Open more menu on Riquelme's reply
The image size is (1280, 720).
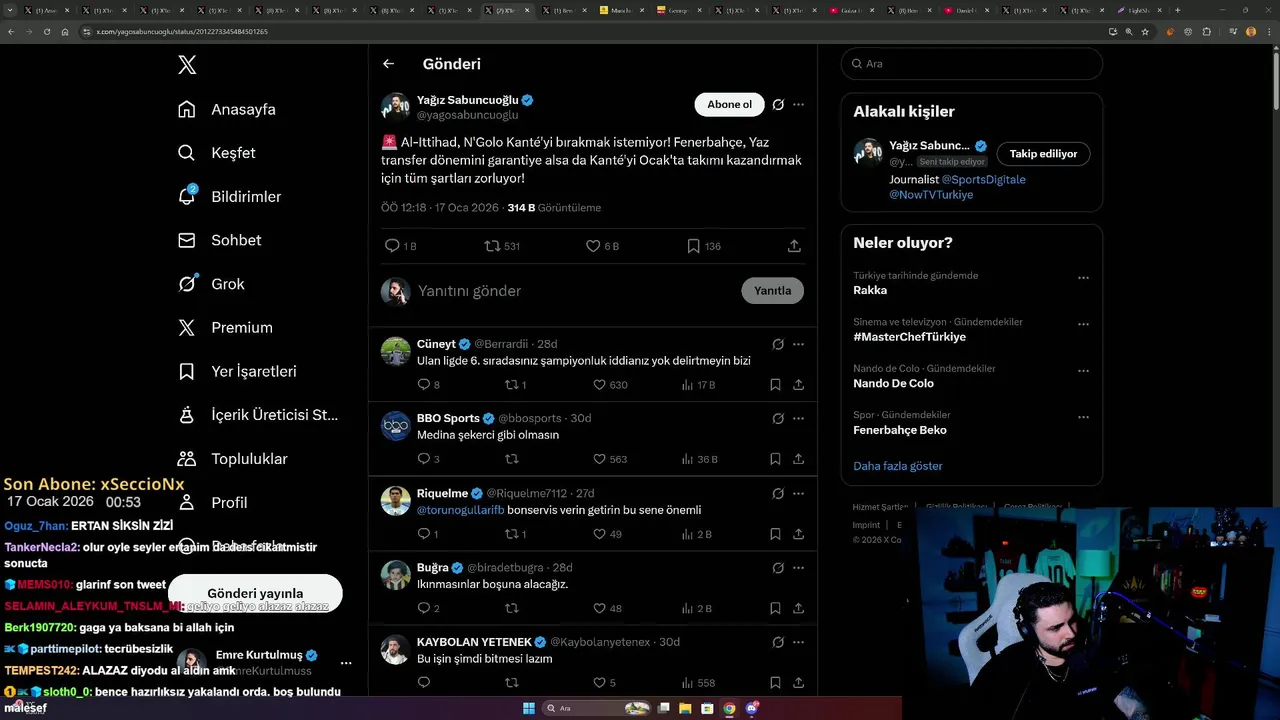pyautogui.click(x=798, y=493)
